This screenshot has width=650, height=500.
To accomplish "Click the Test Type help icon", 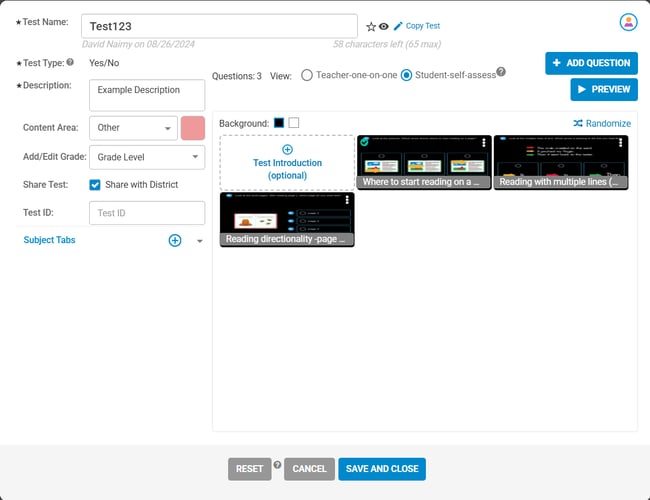I will pyautogui.click(x=70, y=62).
